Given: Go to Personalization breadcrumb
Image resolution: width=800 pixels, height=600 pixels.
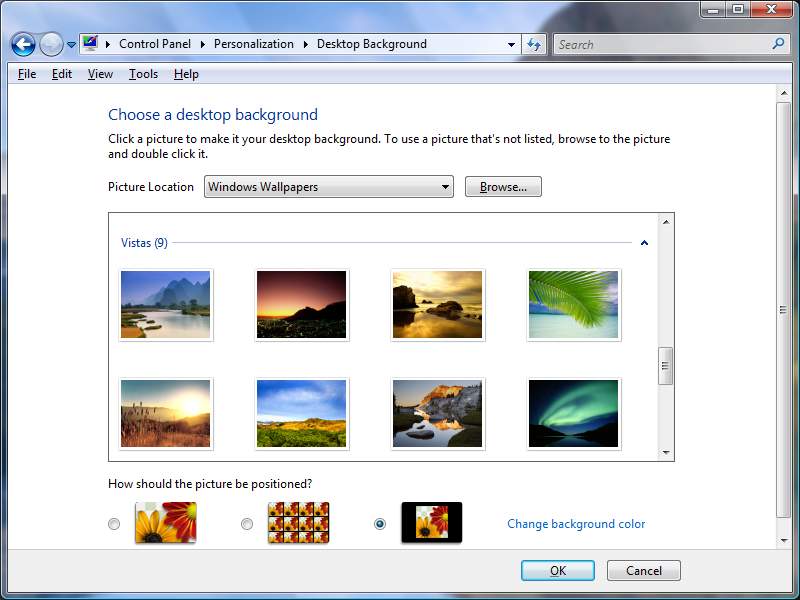Looking at the screenshot, I should click(x=254, y=44).
